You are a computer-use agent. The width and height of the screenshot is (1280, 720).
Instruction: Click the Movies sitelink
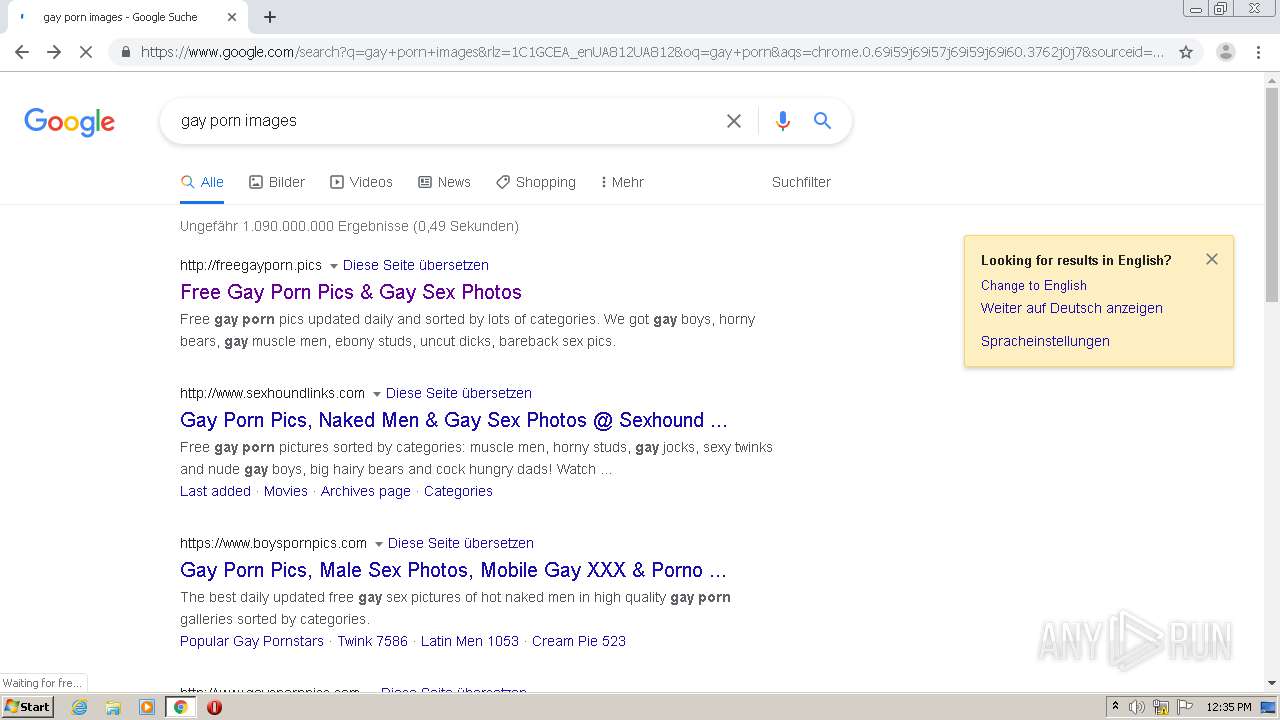[x=286, y=491]
